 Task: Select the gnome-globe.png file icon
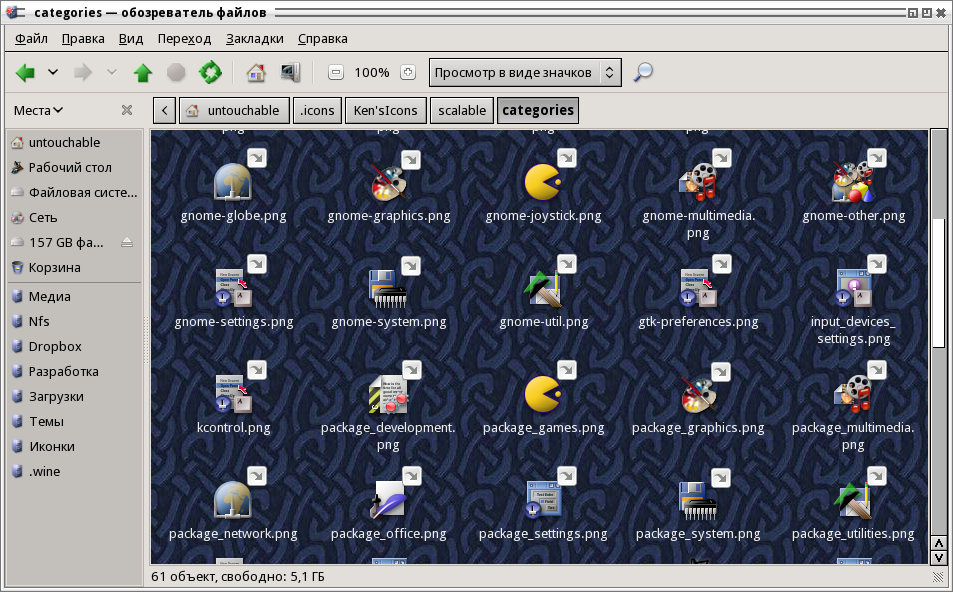coord(233,181)
